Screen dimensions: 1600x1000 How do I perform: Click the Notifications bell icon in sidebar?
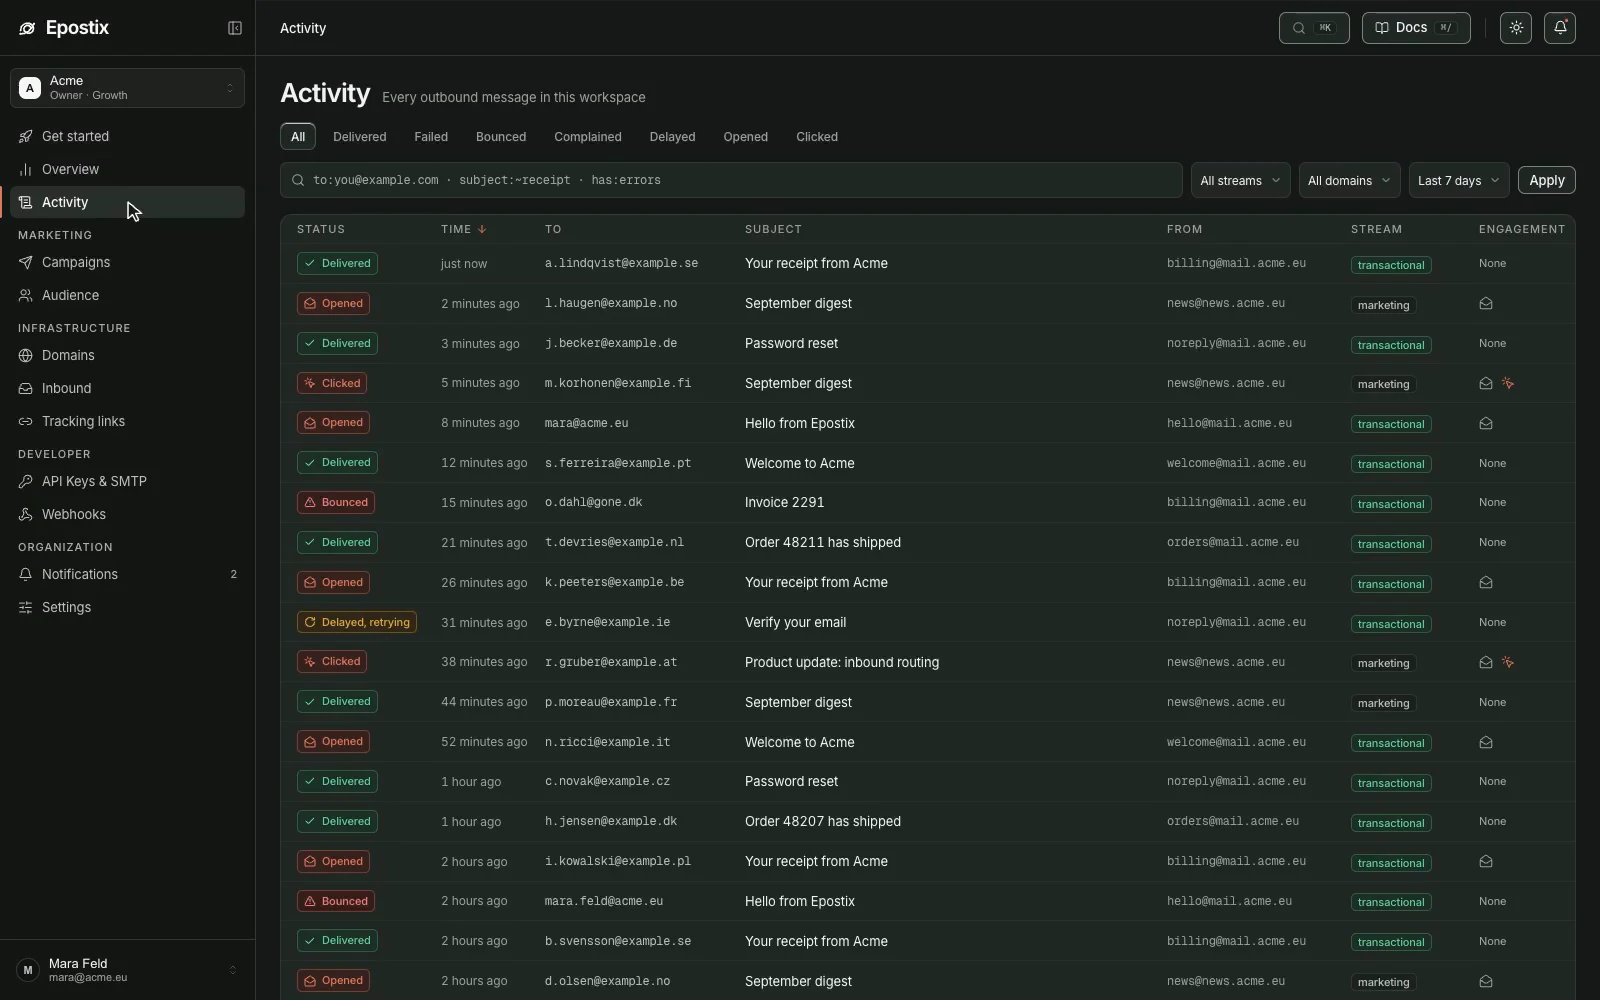click(x=26, y=574)
